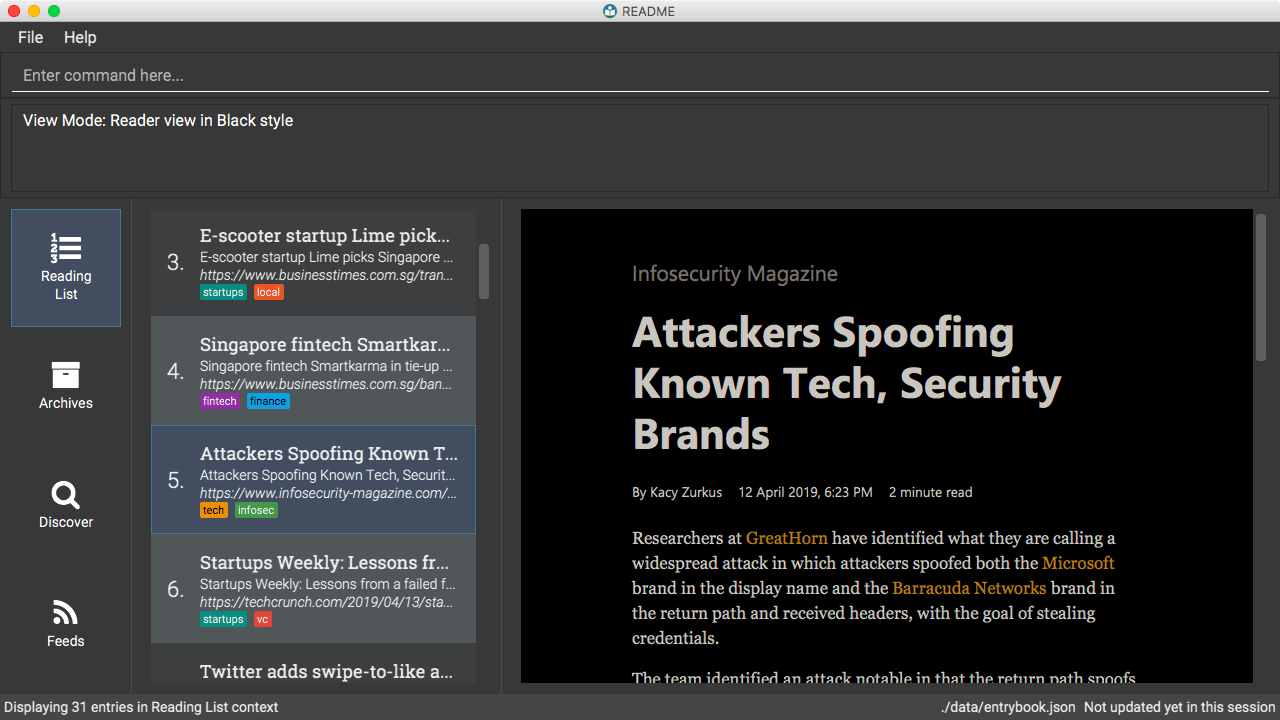
Task: Click the fintech tag
Action: tap(220, 401)
